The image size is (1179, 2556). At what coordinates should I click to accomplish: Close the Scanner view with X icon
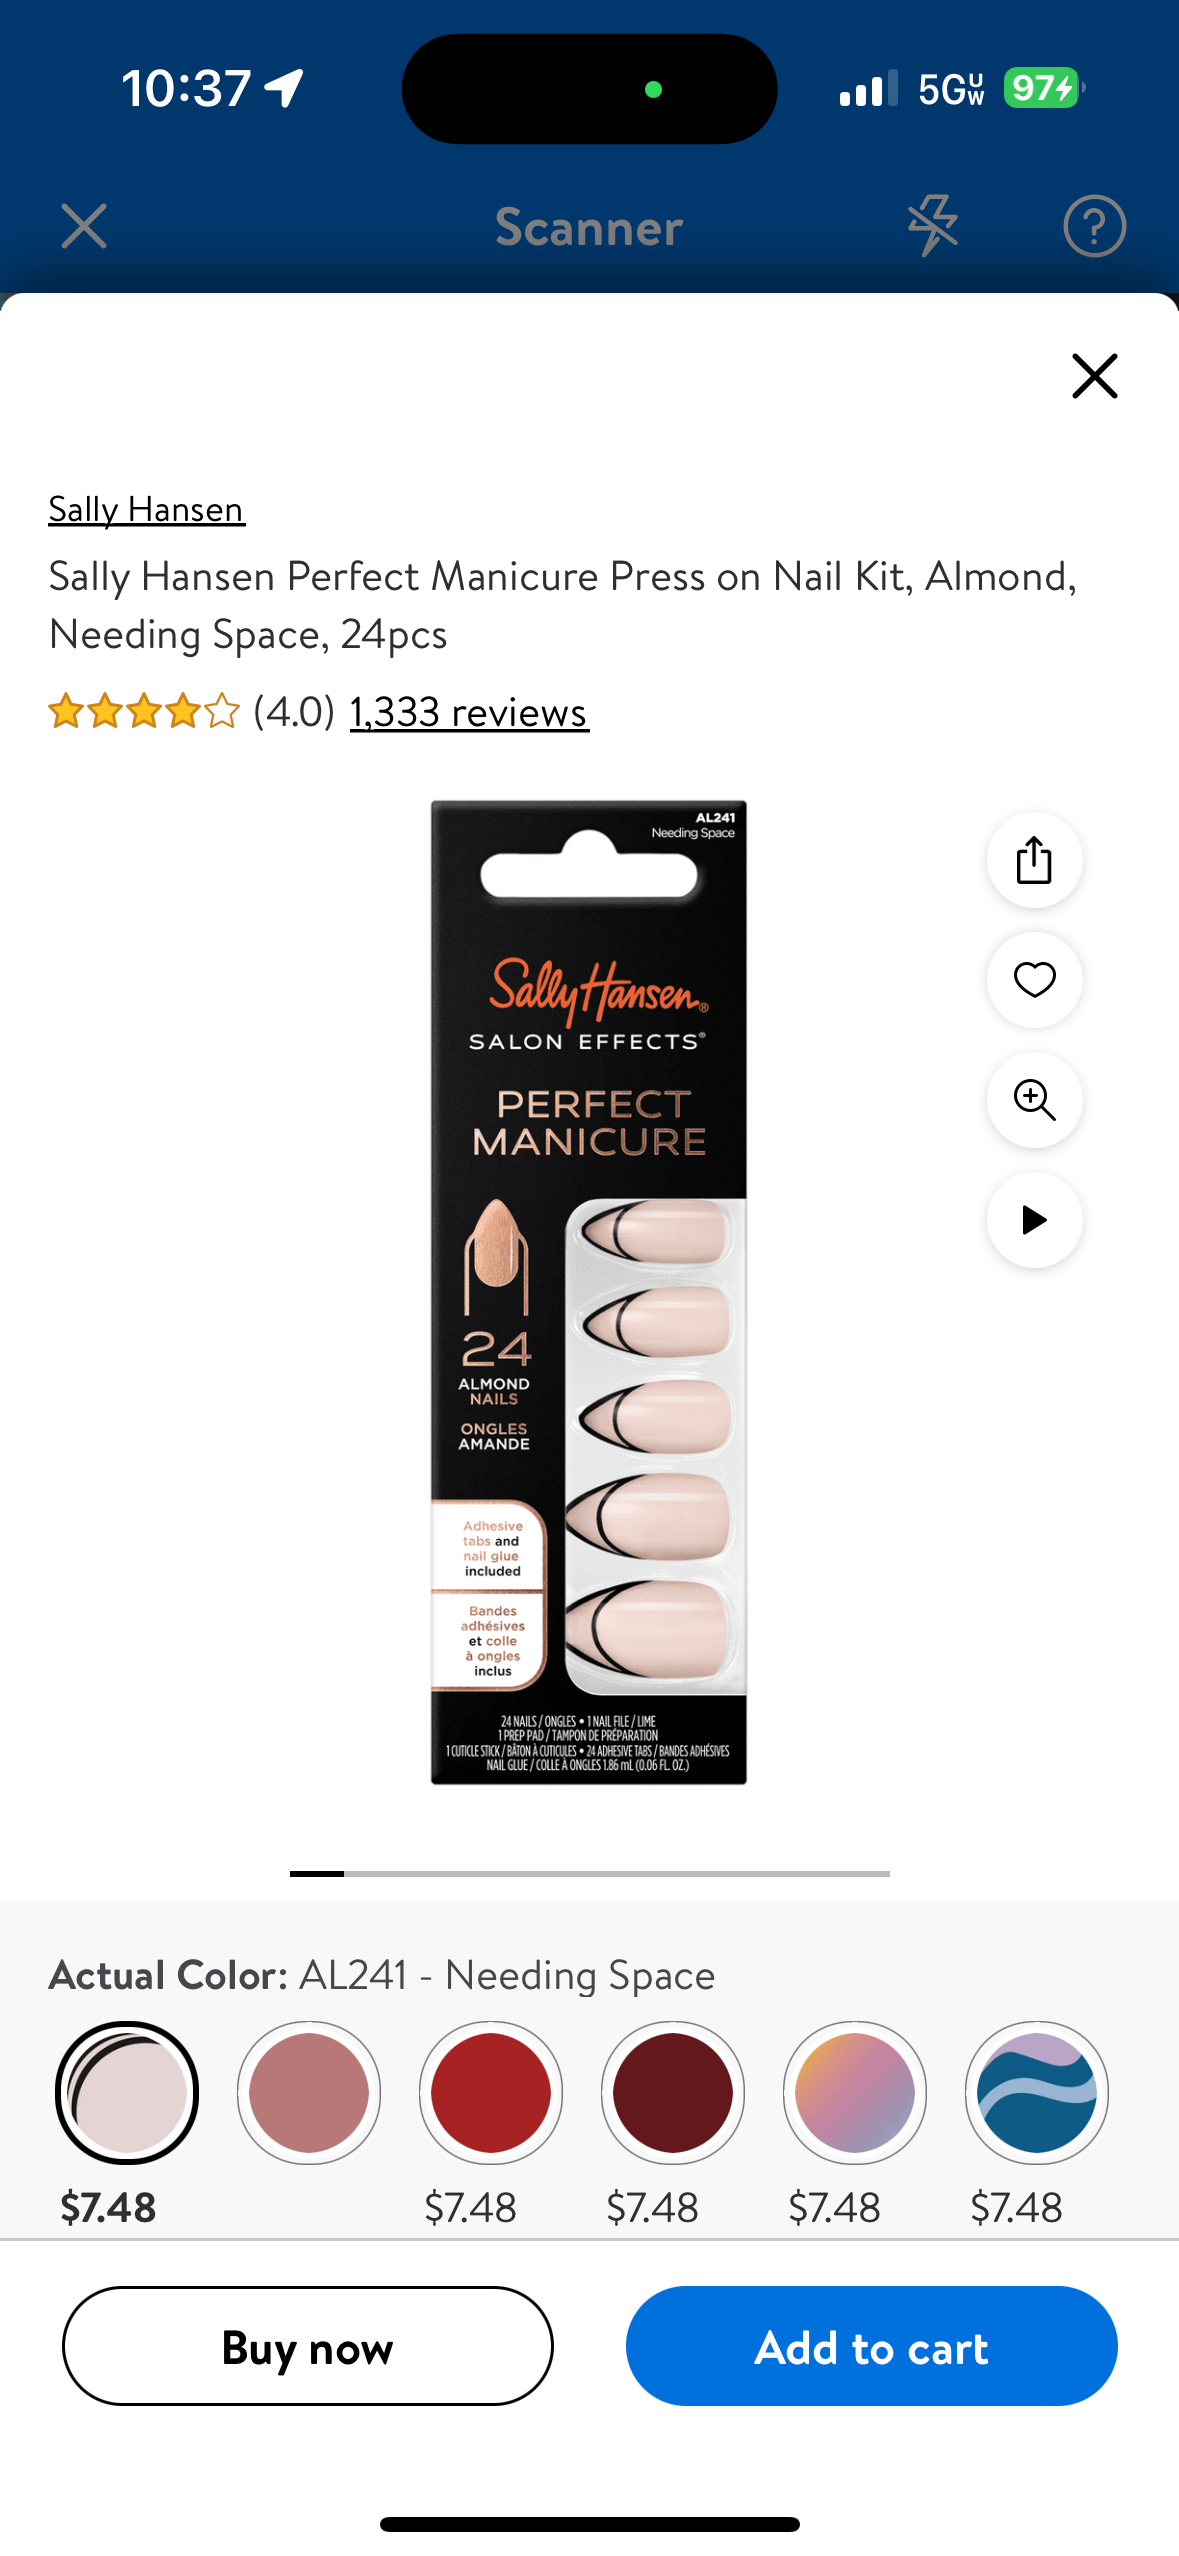(84, 226)
